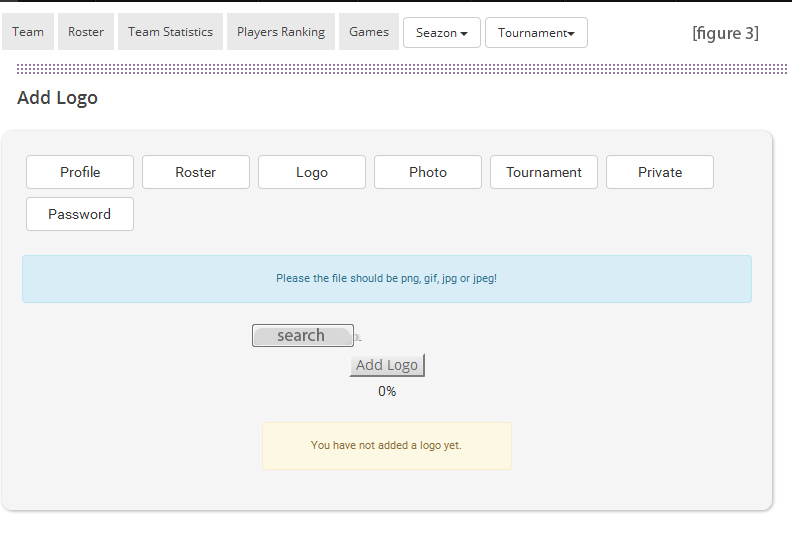Open the Photo settings section
The width and height of the screenshot is (792, 548).
pos(428,172)
